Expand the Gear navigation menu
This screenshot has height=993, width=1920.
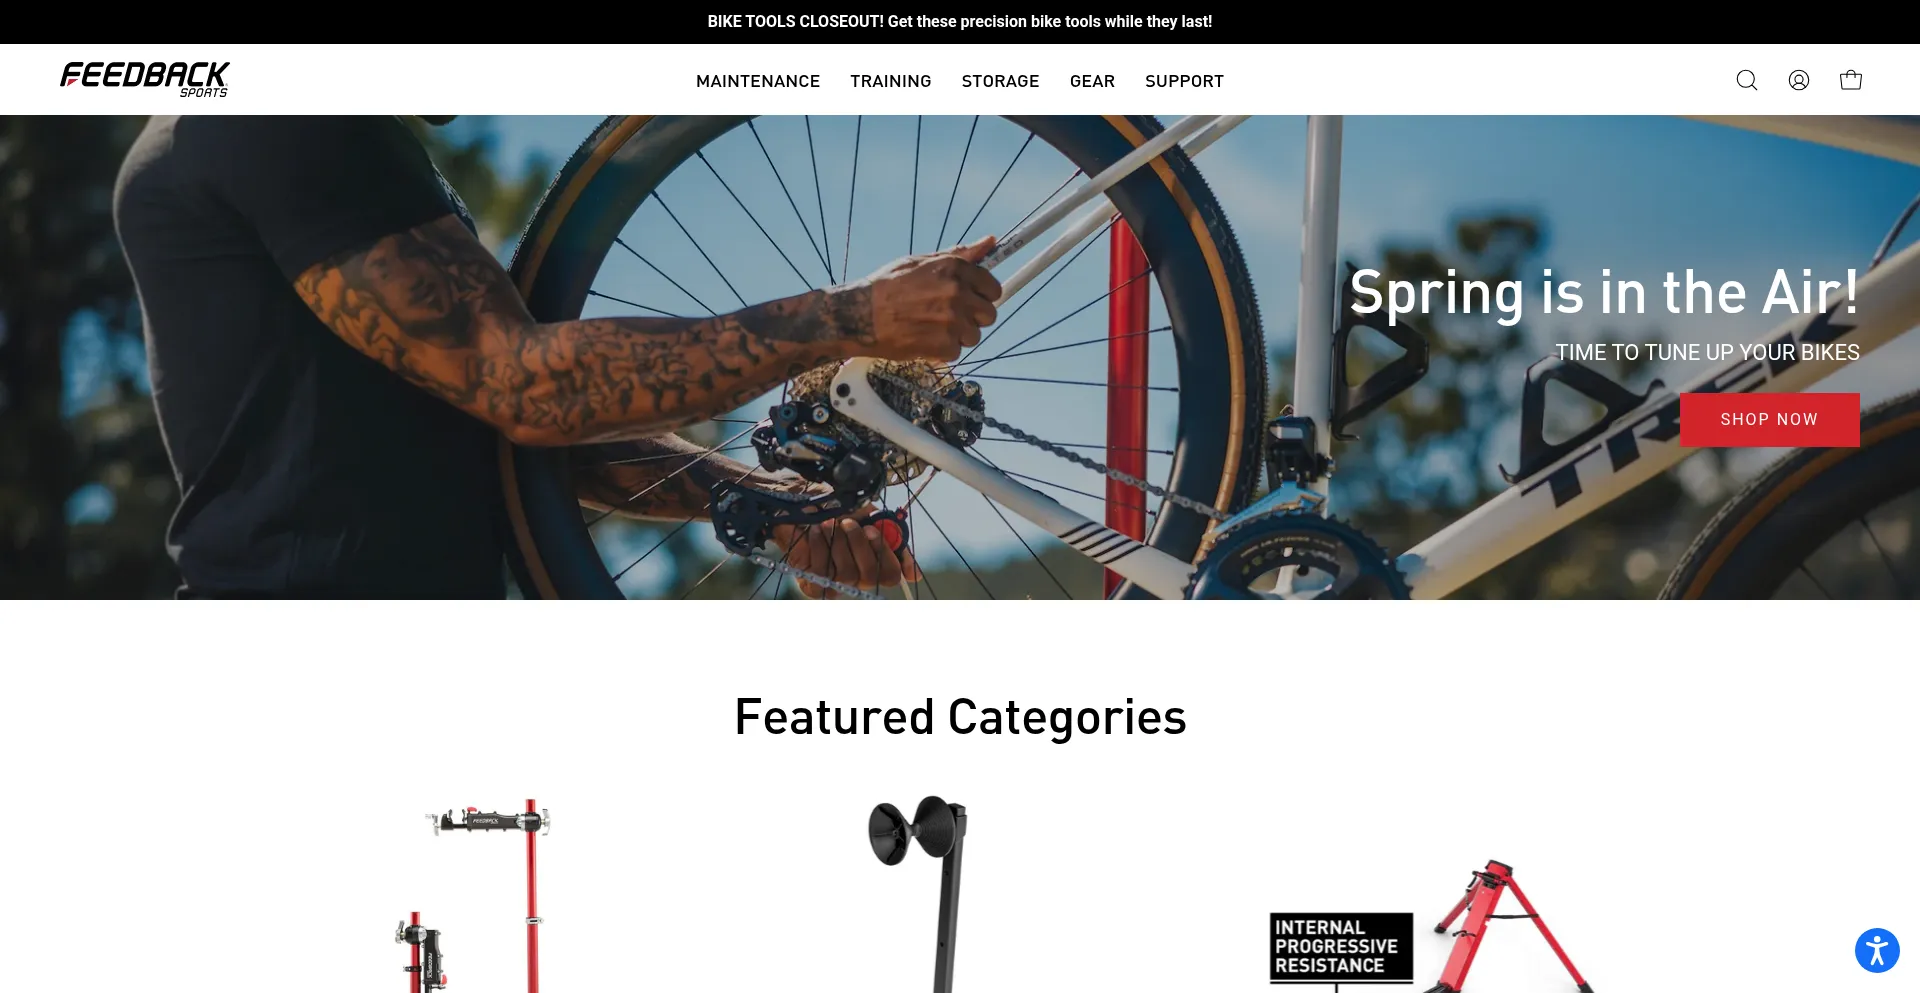1092,81
